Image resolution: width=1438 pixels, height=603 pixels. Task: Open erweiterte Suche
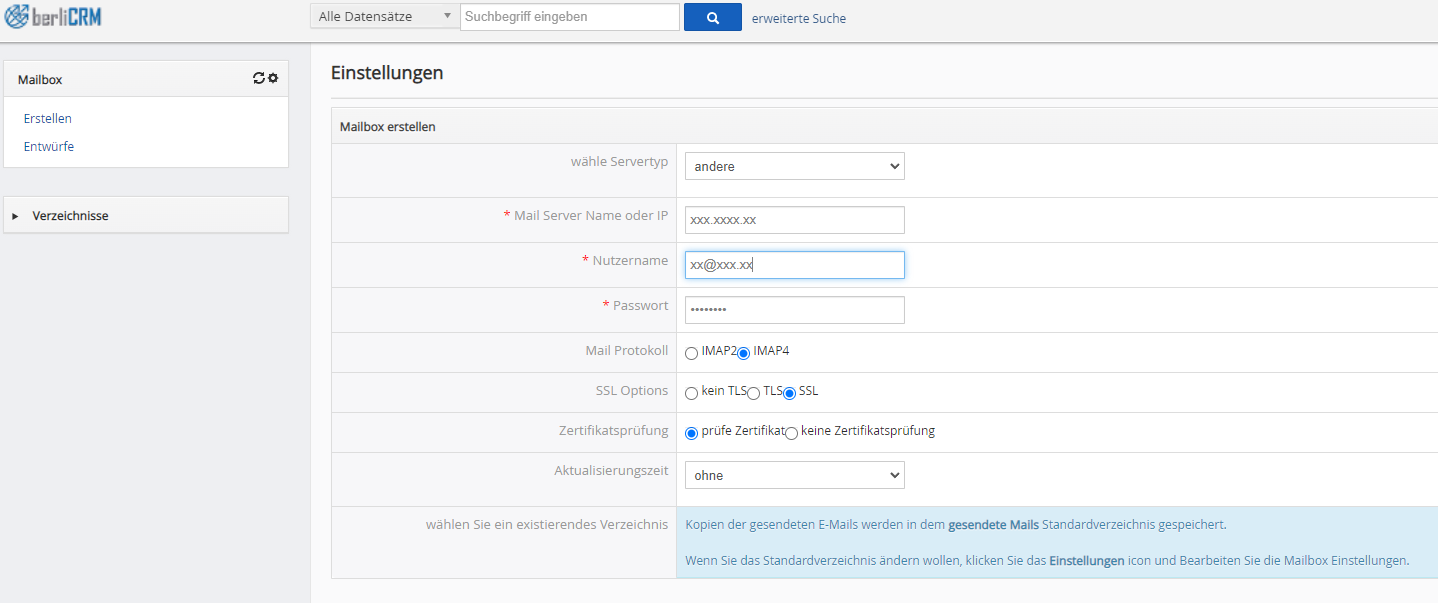click(x=798, y=18)
